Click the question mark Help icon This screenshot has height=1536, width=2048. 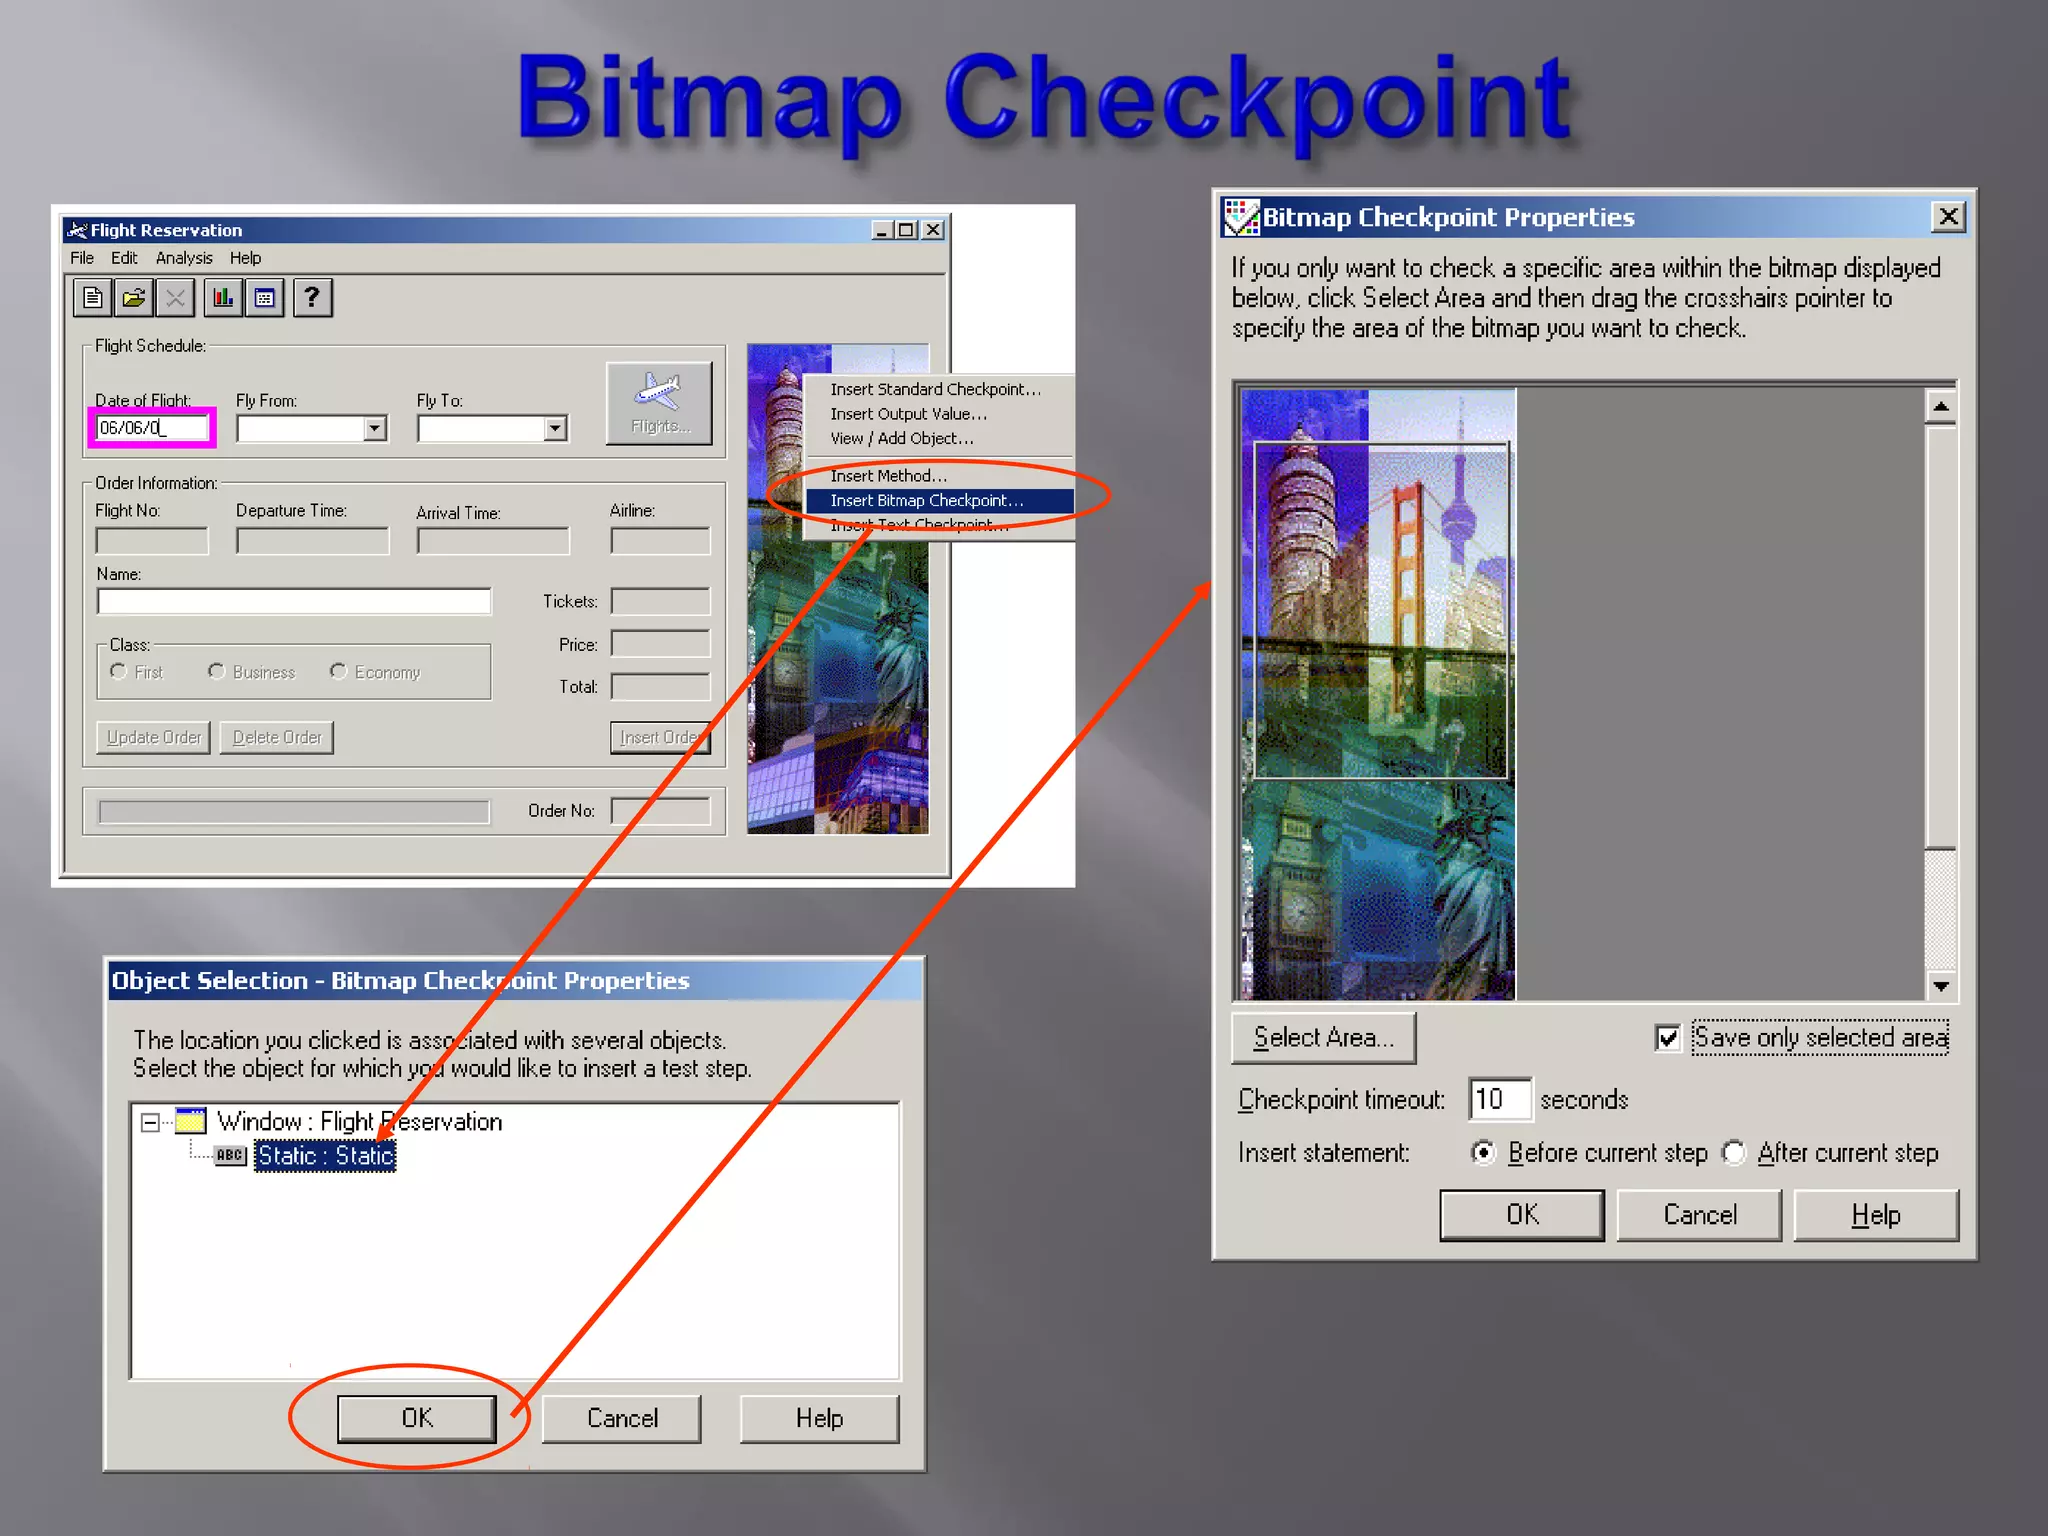pos(312,298)
